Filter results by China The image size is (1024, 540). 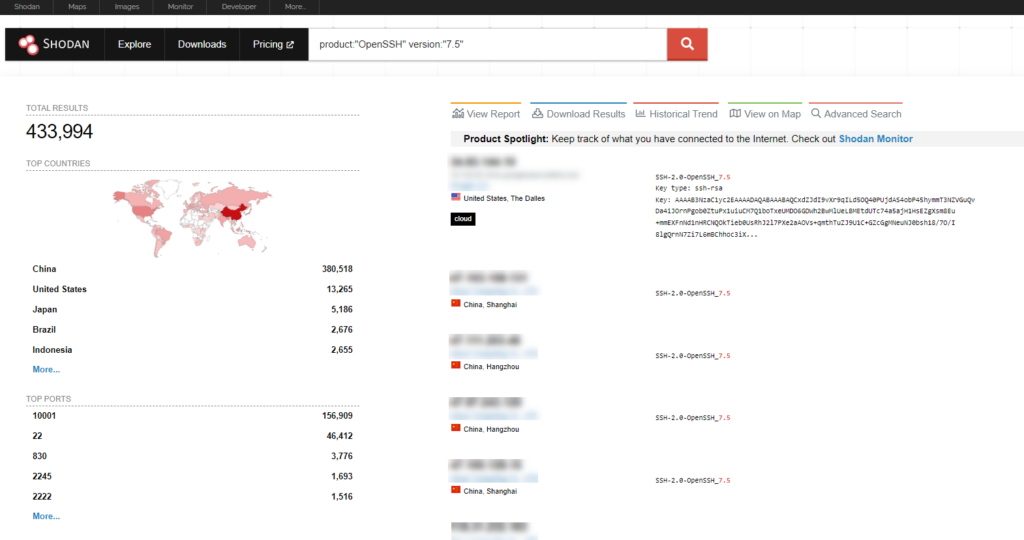click(x=44, y=268)
